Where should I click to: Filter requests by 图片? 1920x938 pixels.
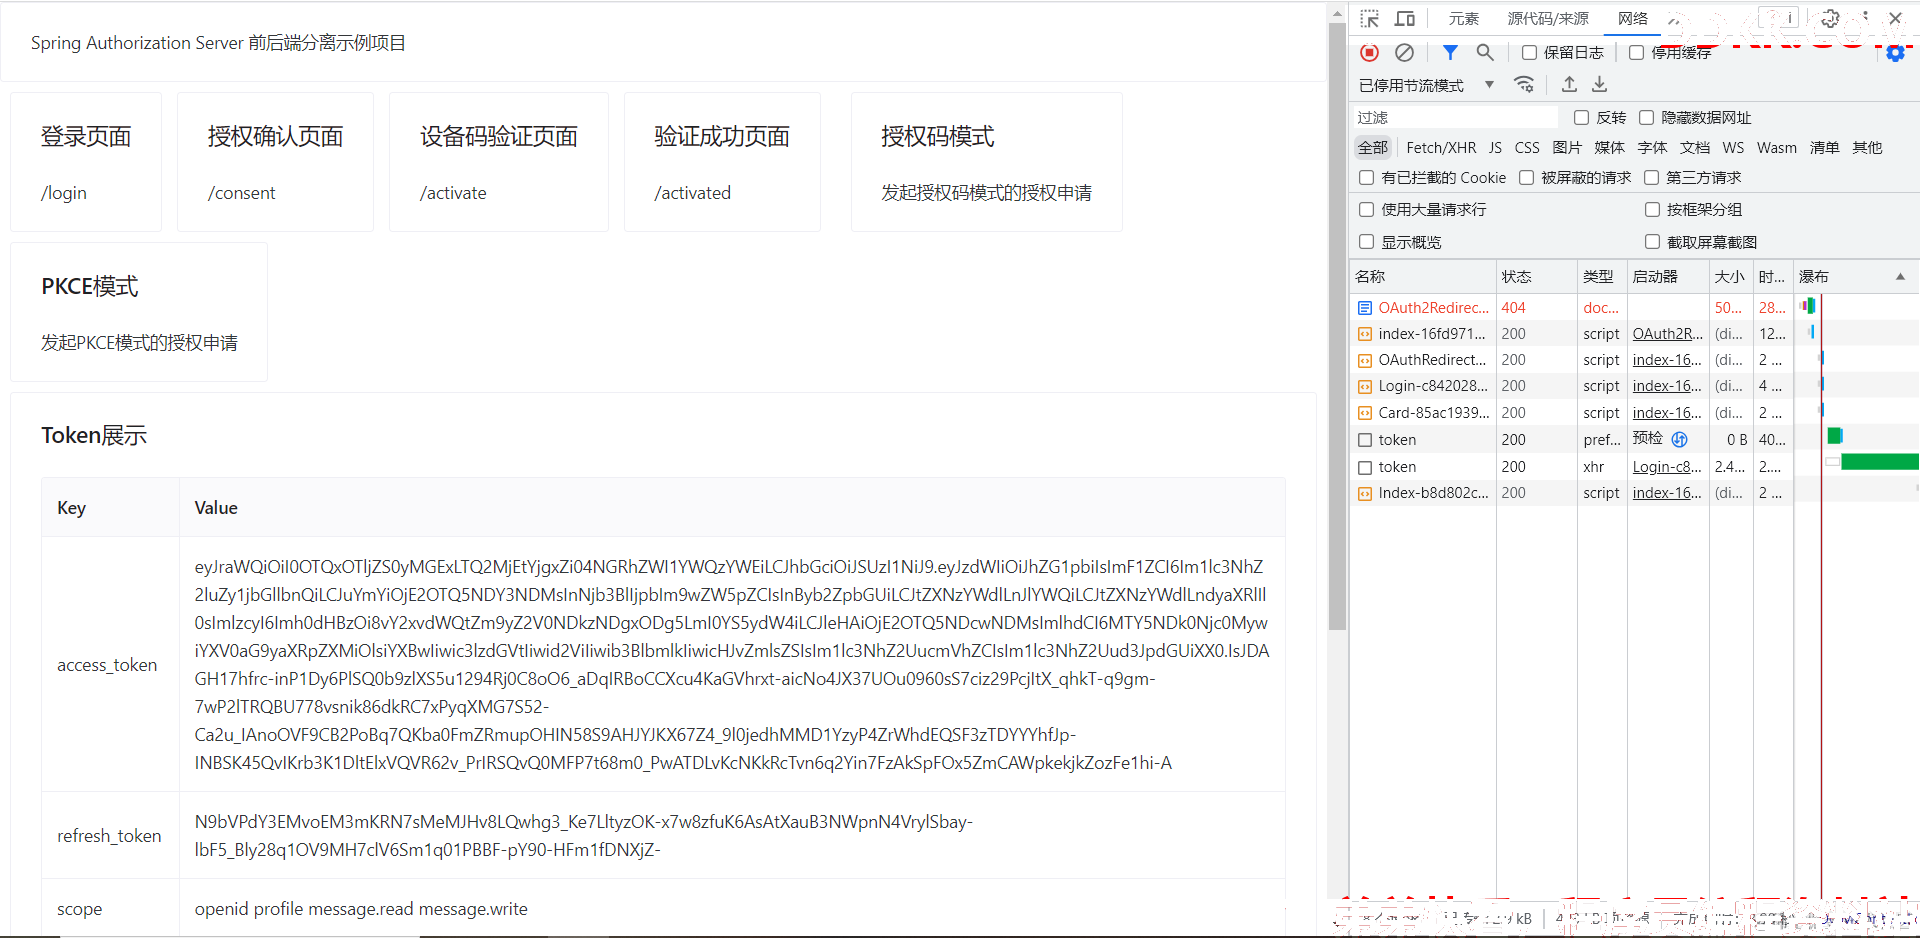[1567, 148]
